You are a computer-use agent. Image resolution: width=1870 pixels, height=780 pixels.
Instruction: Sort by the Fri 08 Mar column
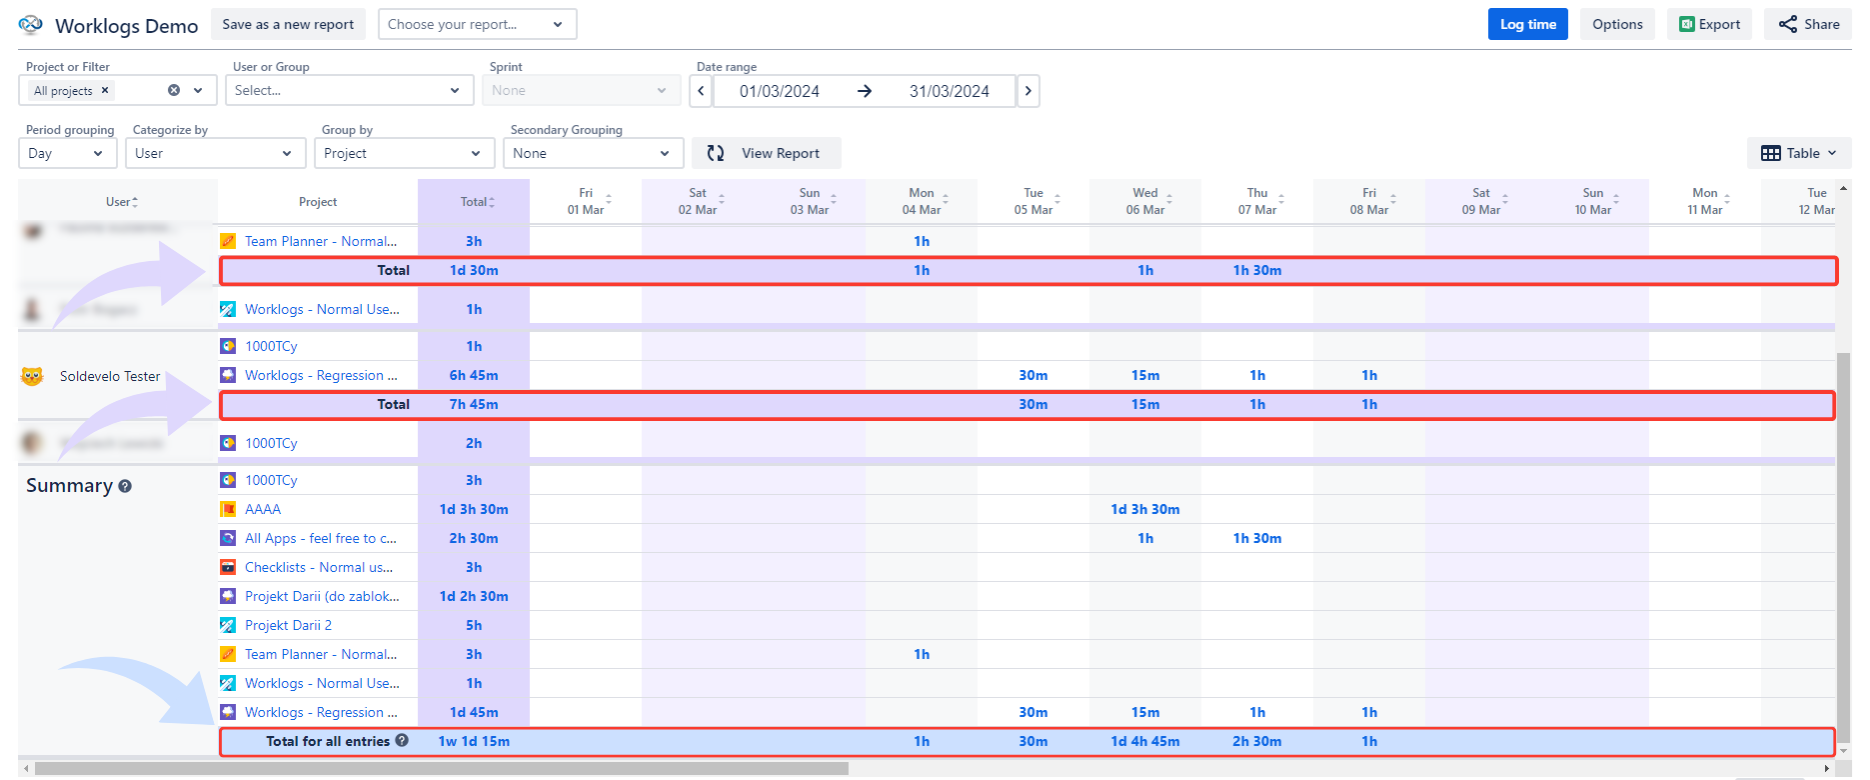click(1393, 202)
